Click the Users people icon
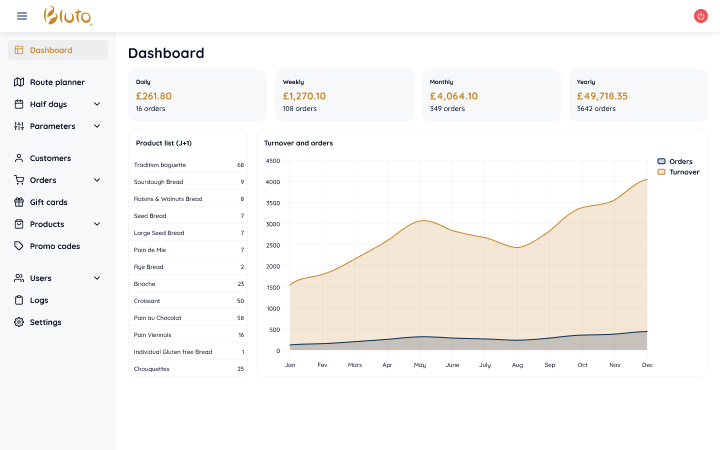This screenshot has width=720, height=450. tap(19, 278)
